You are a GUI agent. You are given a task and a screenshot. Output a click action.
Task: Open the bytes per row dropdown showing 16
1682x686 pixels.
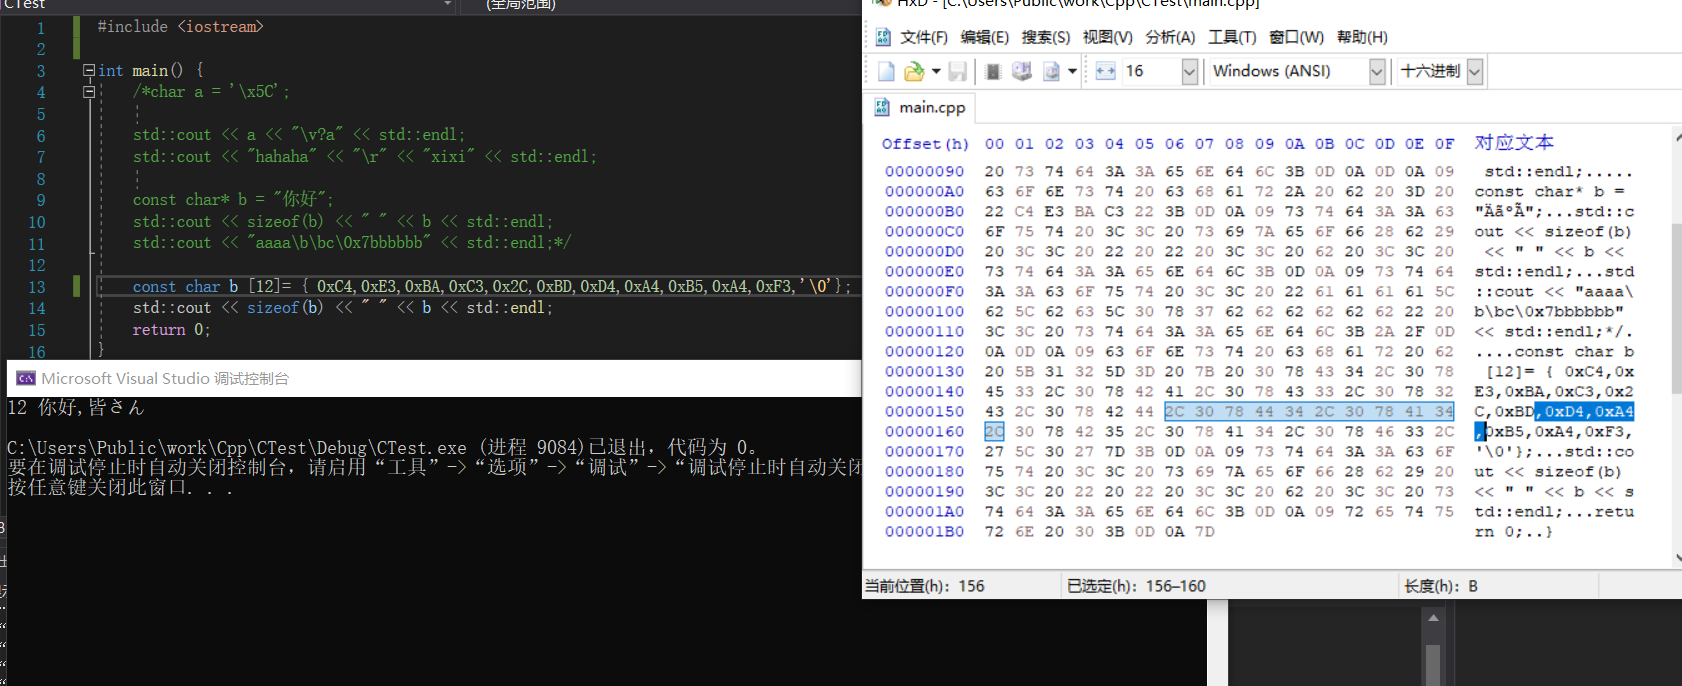point(1189,71)
